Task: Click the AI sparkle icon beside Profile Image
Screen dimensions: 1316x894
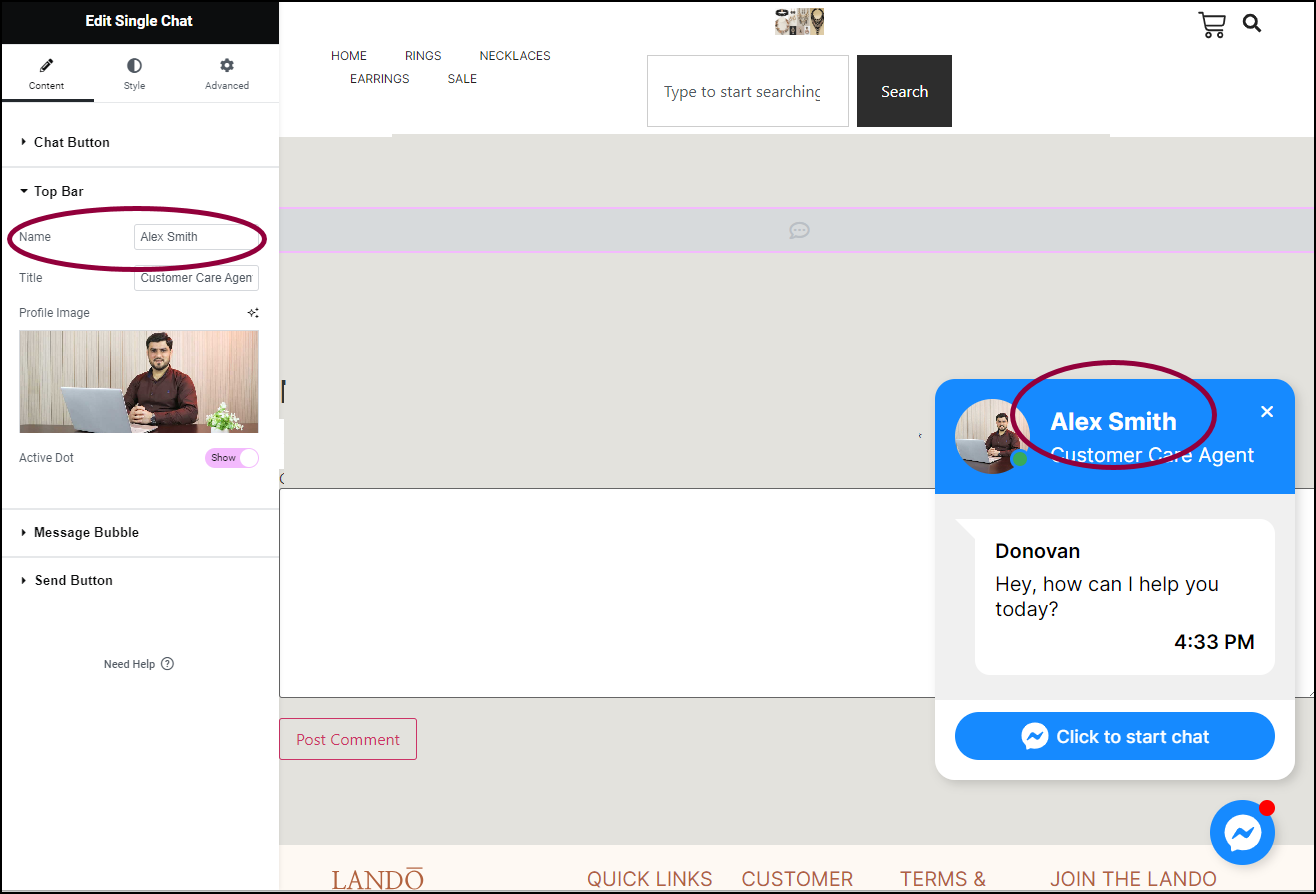Action: click(x=252, y=312)
